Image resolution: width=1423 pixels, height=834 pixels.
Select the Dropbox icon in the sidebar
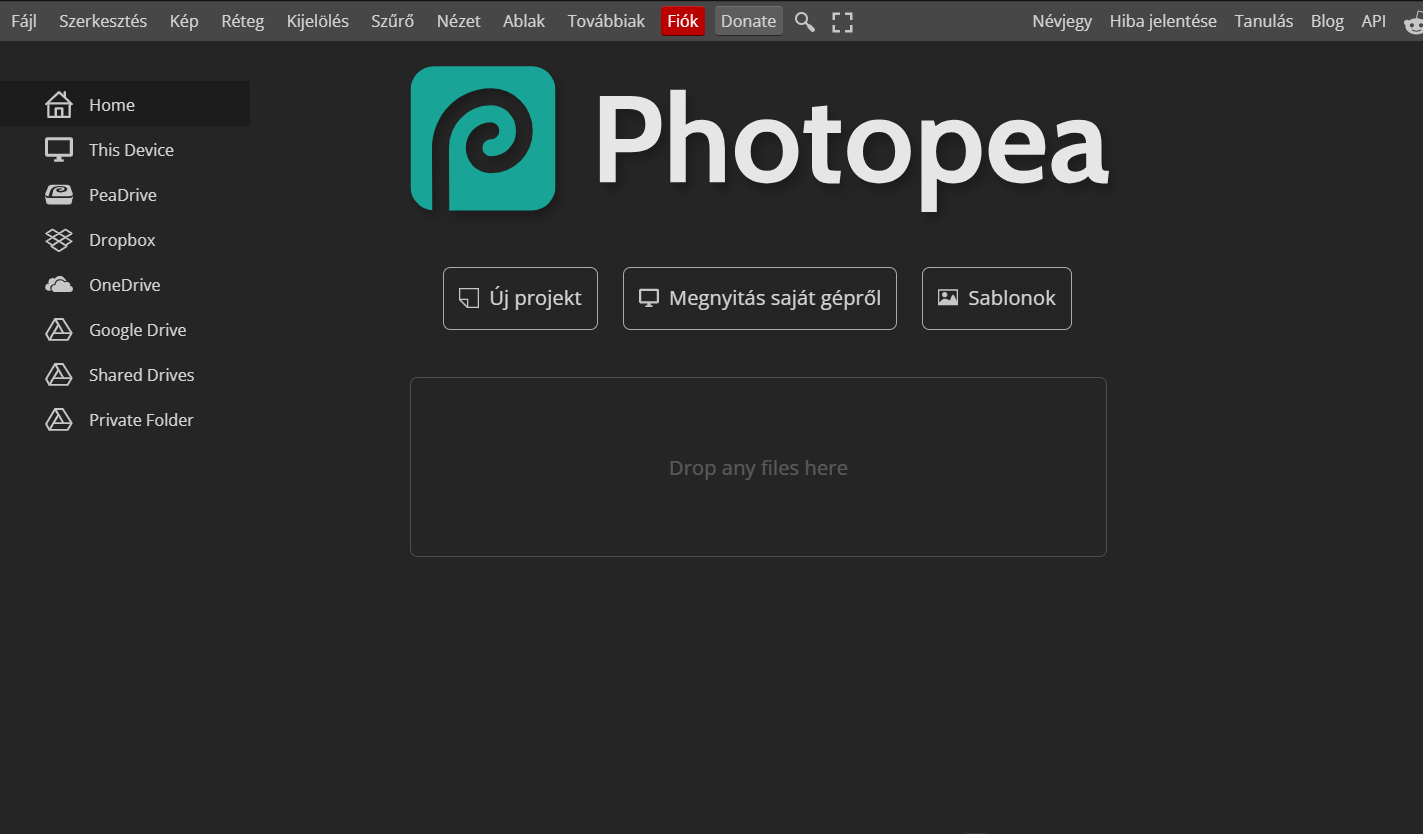[x=59, y=240]
